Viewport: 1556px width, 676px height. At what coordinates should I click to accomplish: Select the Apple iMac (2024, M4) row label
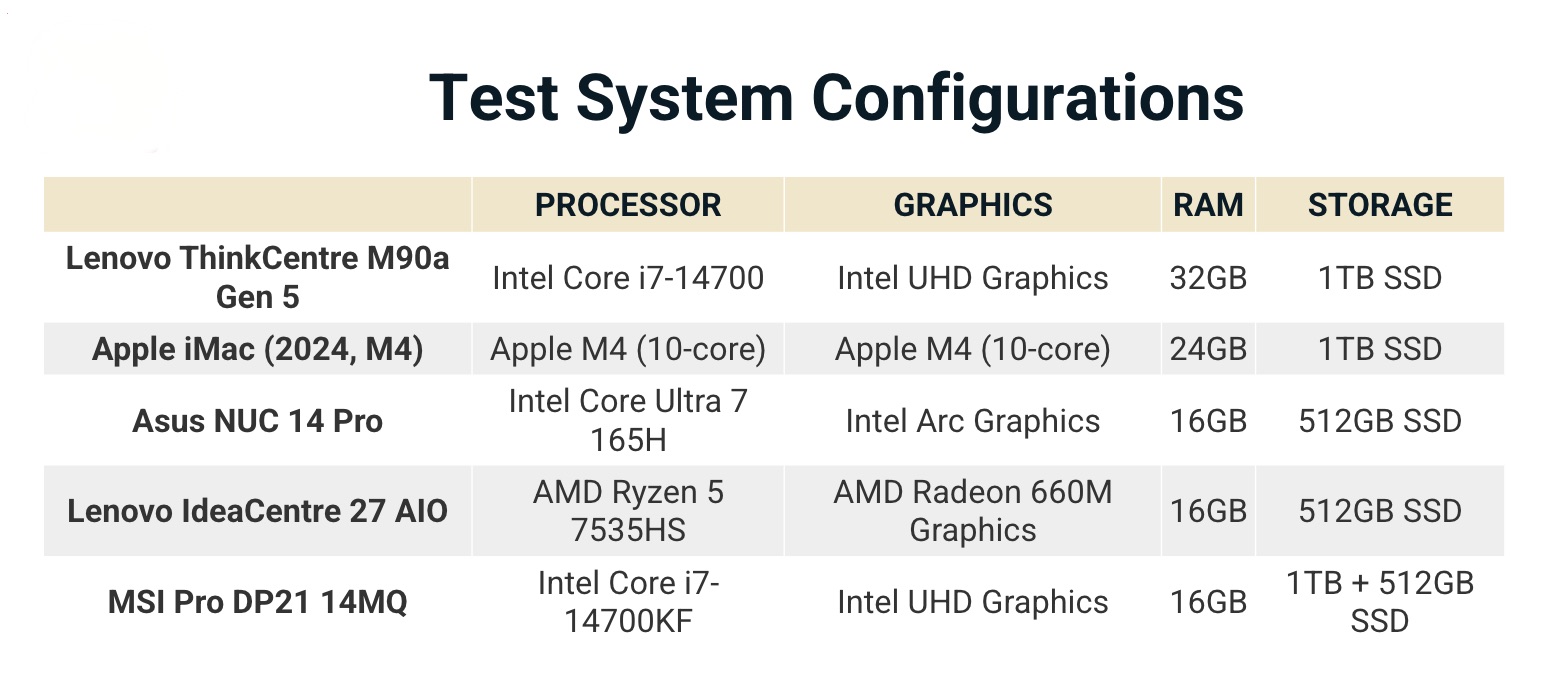pyautogui.click(x=258, y=349)
